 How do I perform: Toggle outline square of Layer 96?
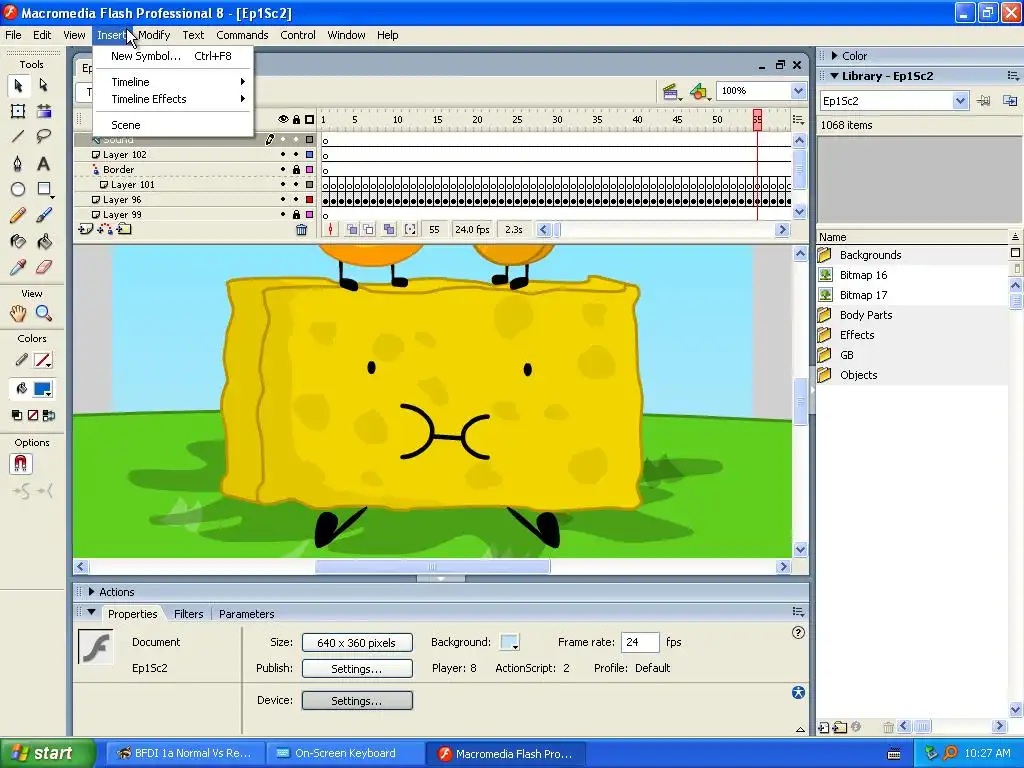310,200
